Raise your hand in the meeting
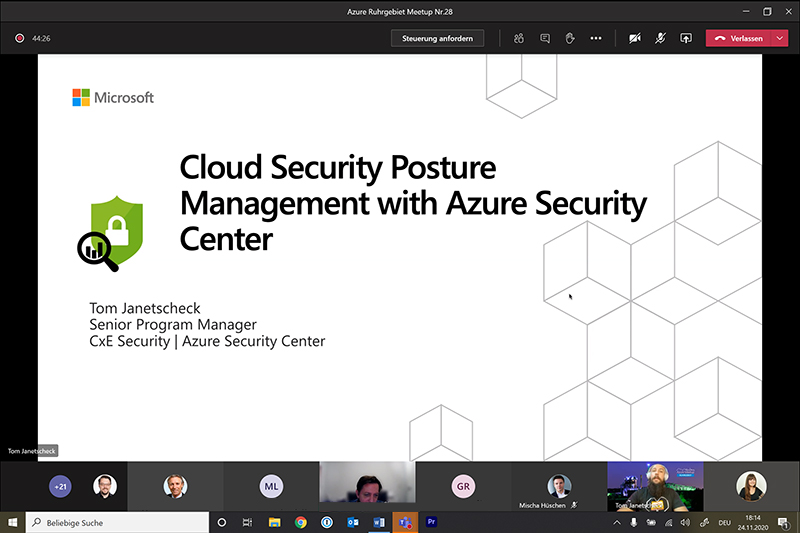 coord(570,38)
